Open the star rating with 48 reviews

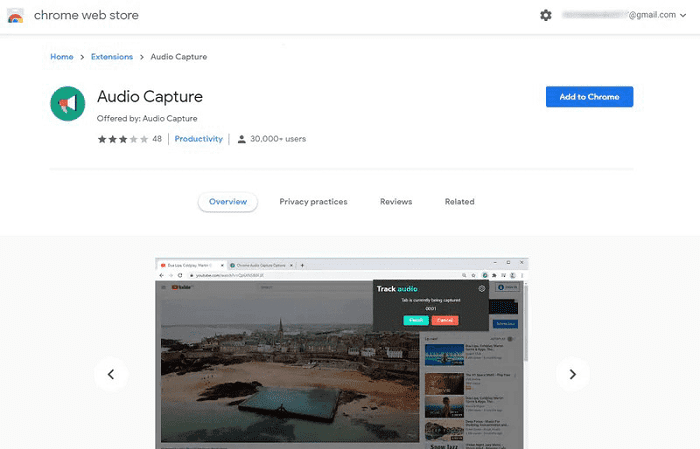129,139
